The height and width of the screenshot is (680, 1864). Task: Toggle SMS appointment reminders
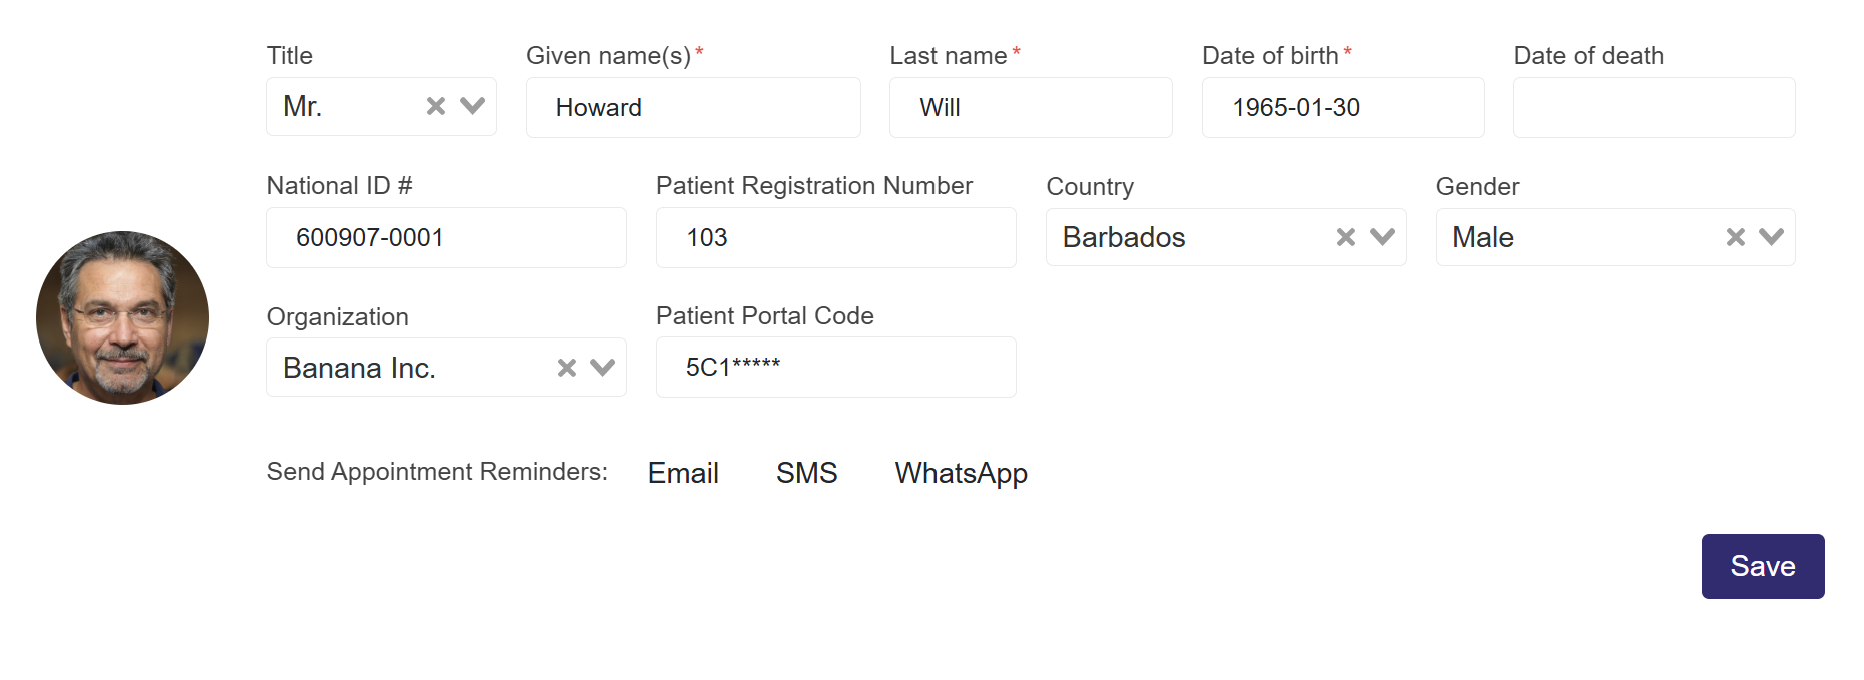click(806, 473)
